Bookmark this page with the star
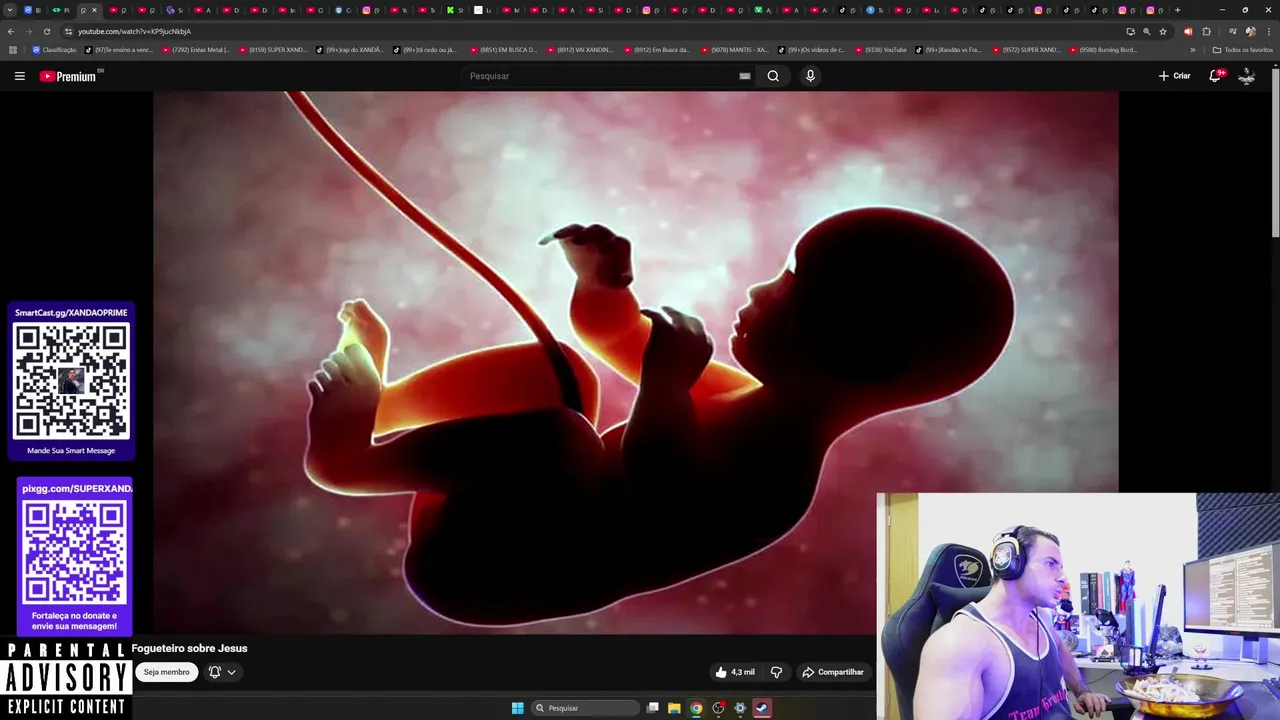1280x720 pixels. click(x=1163, y=32)
